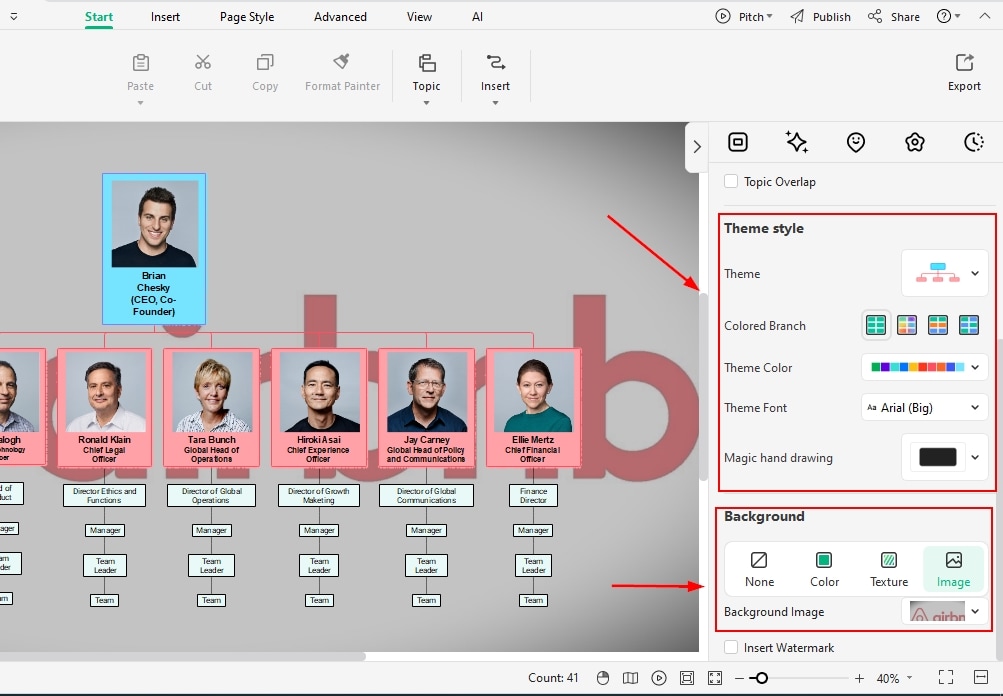
Task: Start presentation from status bar play icon
Action: click(x=659, y=678)
